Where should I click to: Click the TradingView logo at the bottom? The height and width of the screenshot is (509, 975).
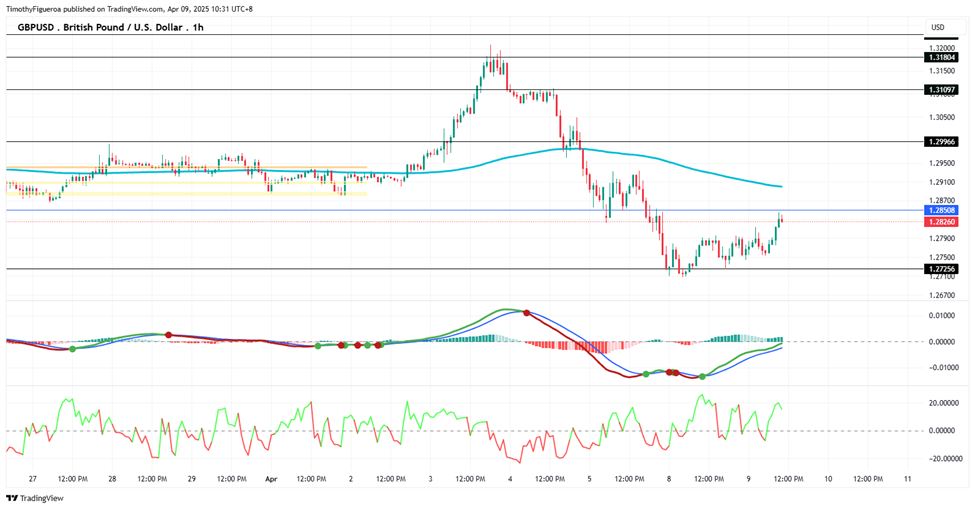click(35, 498)
